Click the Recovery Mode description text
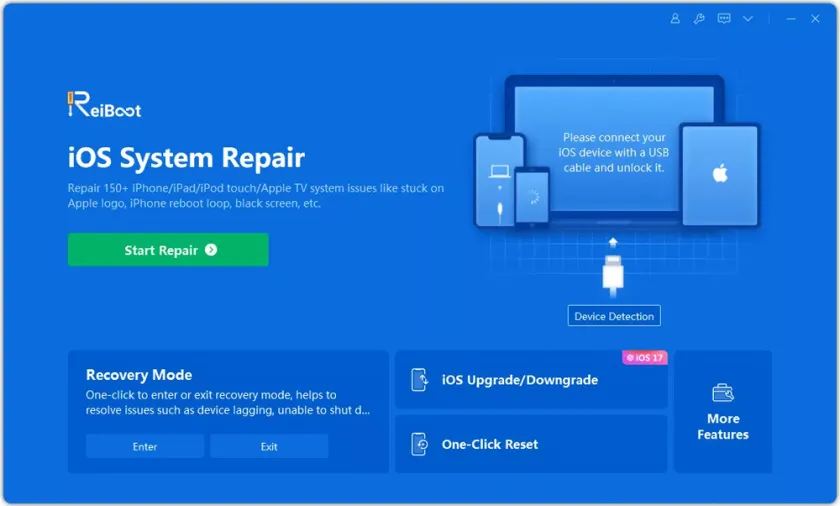 point(228,403)
